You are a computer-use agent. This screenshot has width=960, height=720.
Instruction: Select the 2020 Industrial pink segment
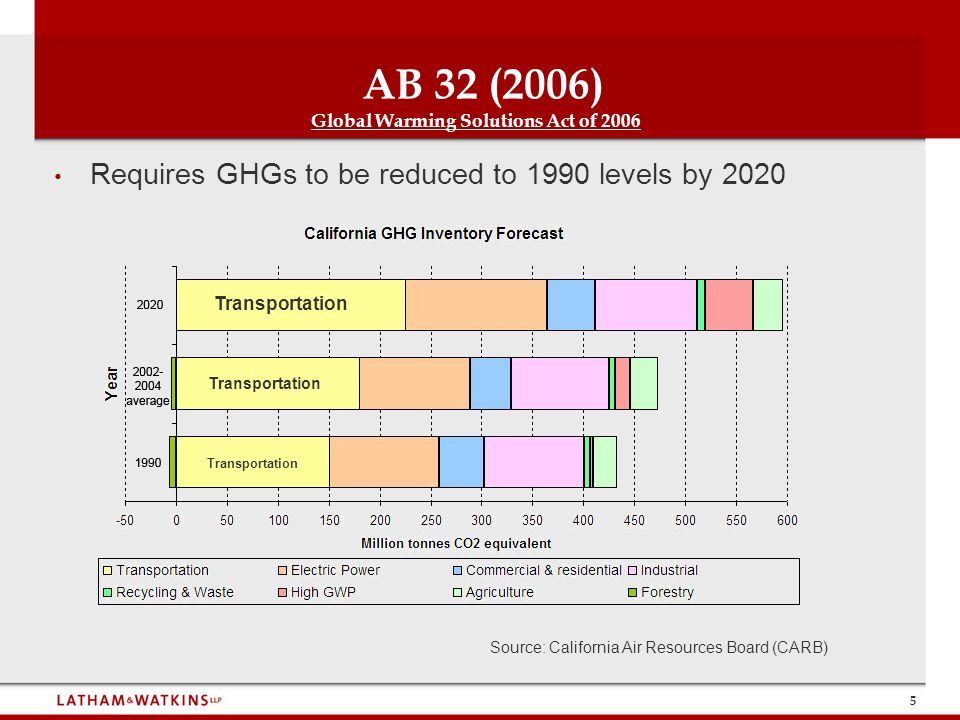646,305
